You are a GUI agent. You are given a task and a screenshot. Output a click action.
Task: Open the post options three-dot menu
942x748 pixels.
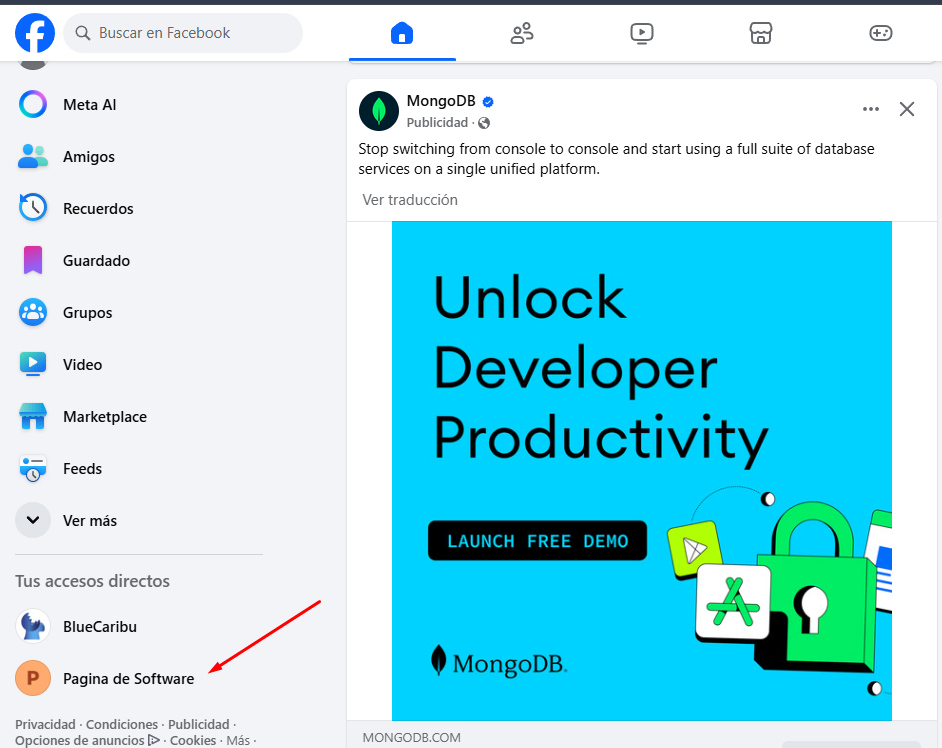(871, 109)
